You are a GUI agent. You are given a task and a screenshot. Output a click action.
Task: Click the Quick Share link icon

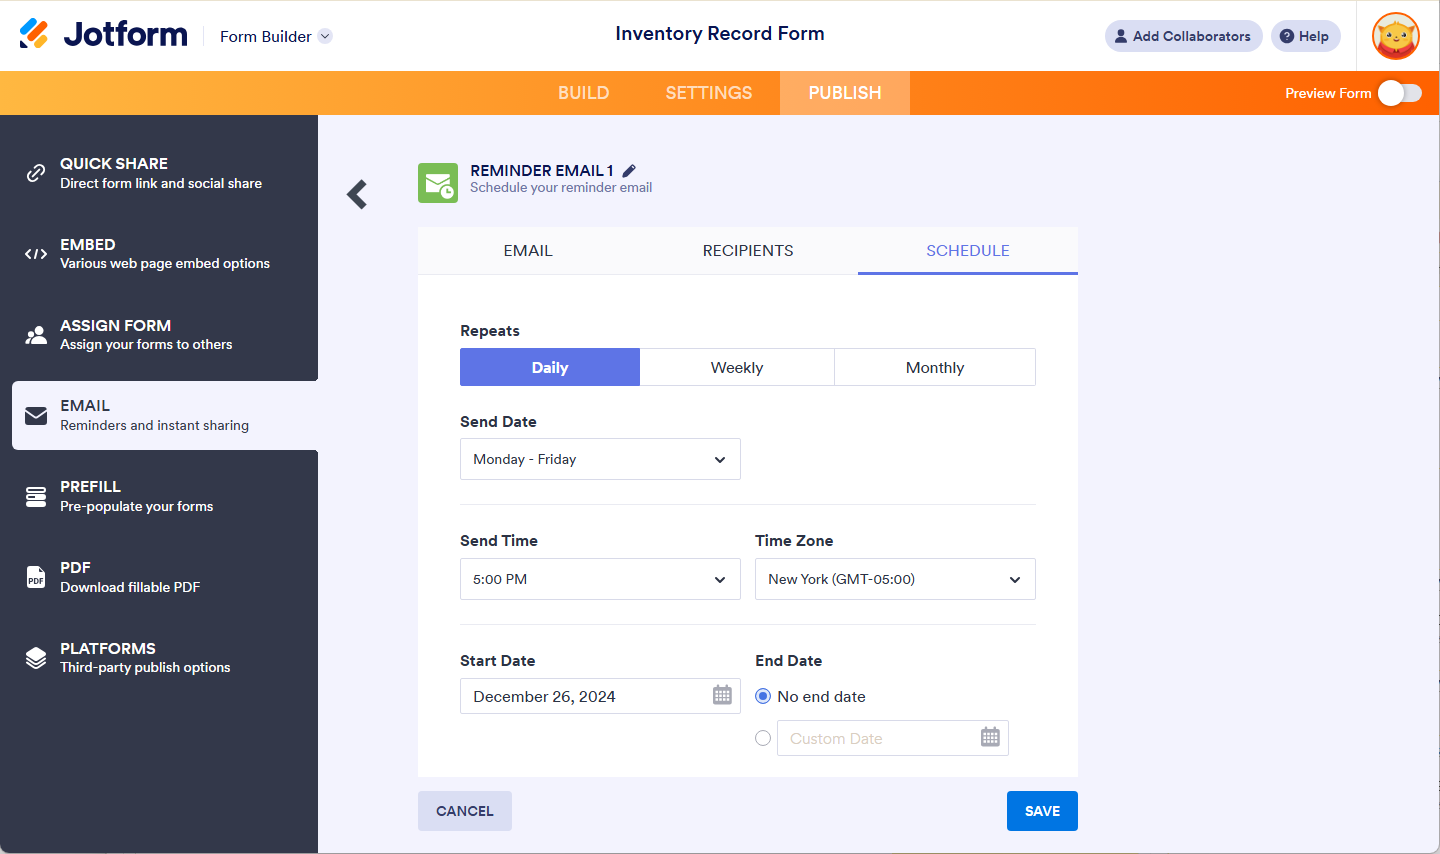pos(36,173)
